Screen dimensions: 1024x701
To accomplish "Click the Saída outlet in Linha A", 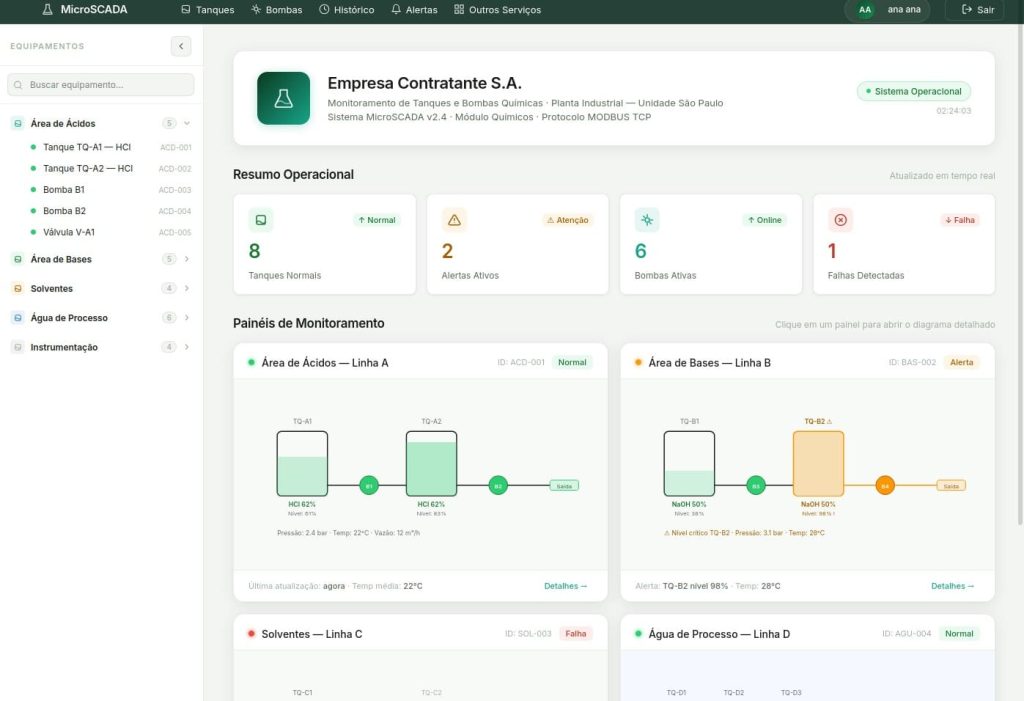I will point(564,485).
